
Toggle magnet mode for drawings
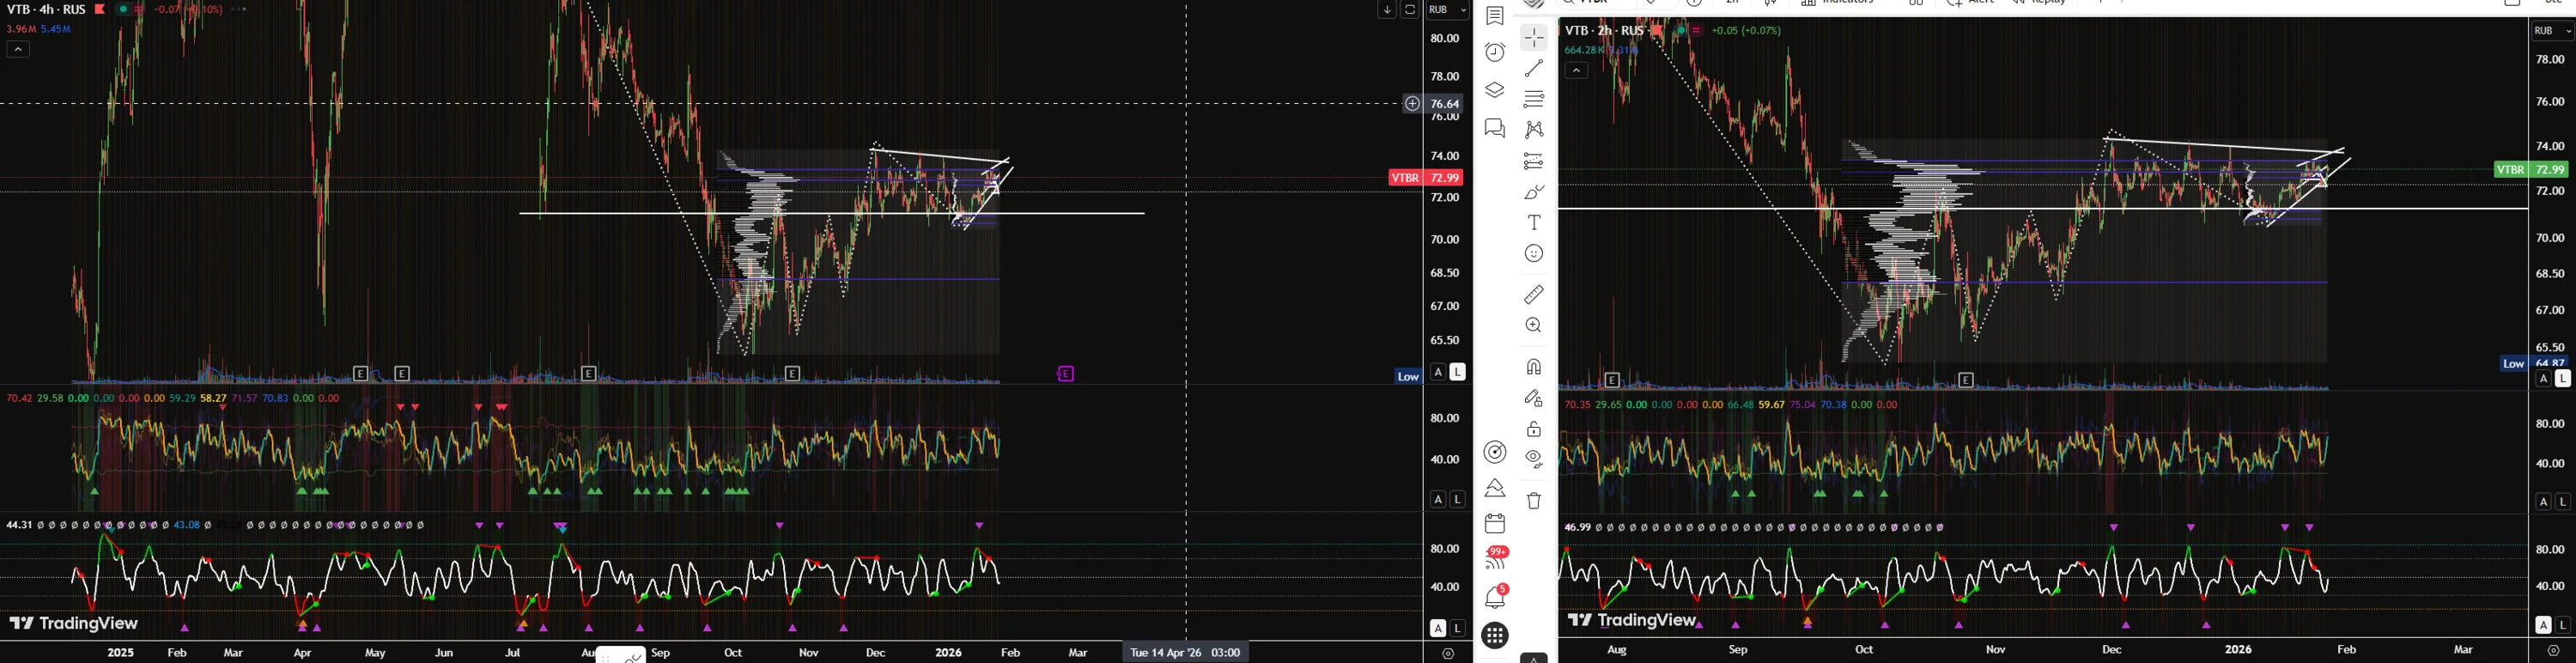click(x=1533, y=367)
